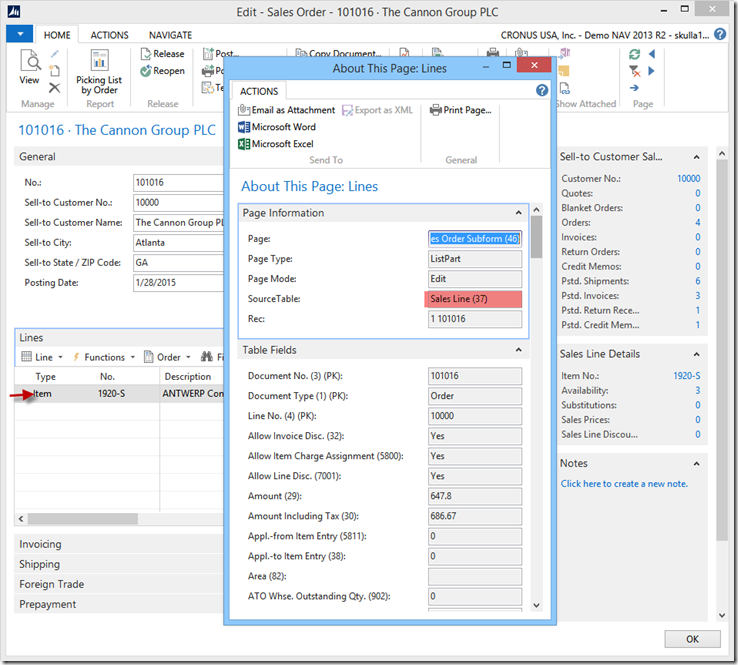Click the Delete X icon in Manage group

[55, 88]
